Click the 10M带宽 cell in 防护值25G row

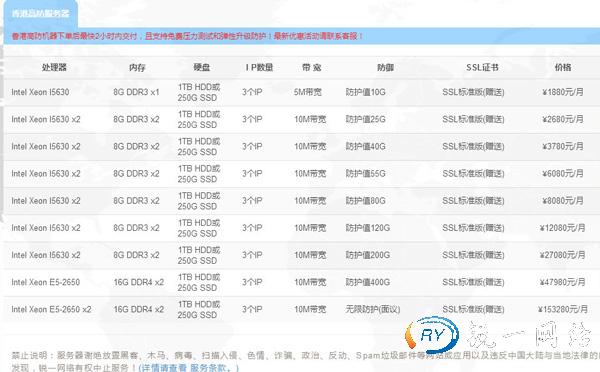[x=310, y=119]
